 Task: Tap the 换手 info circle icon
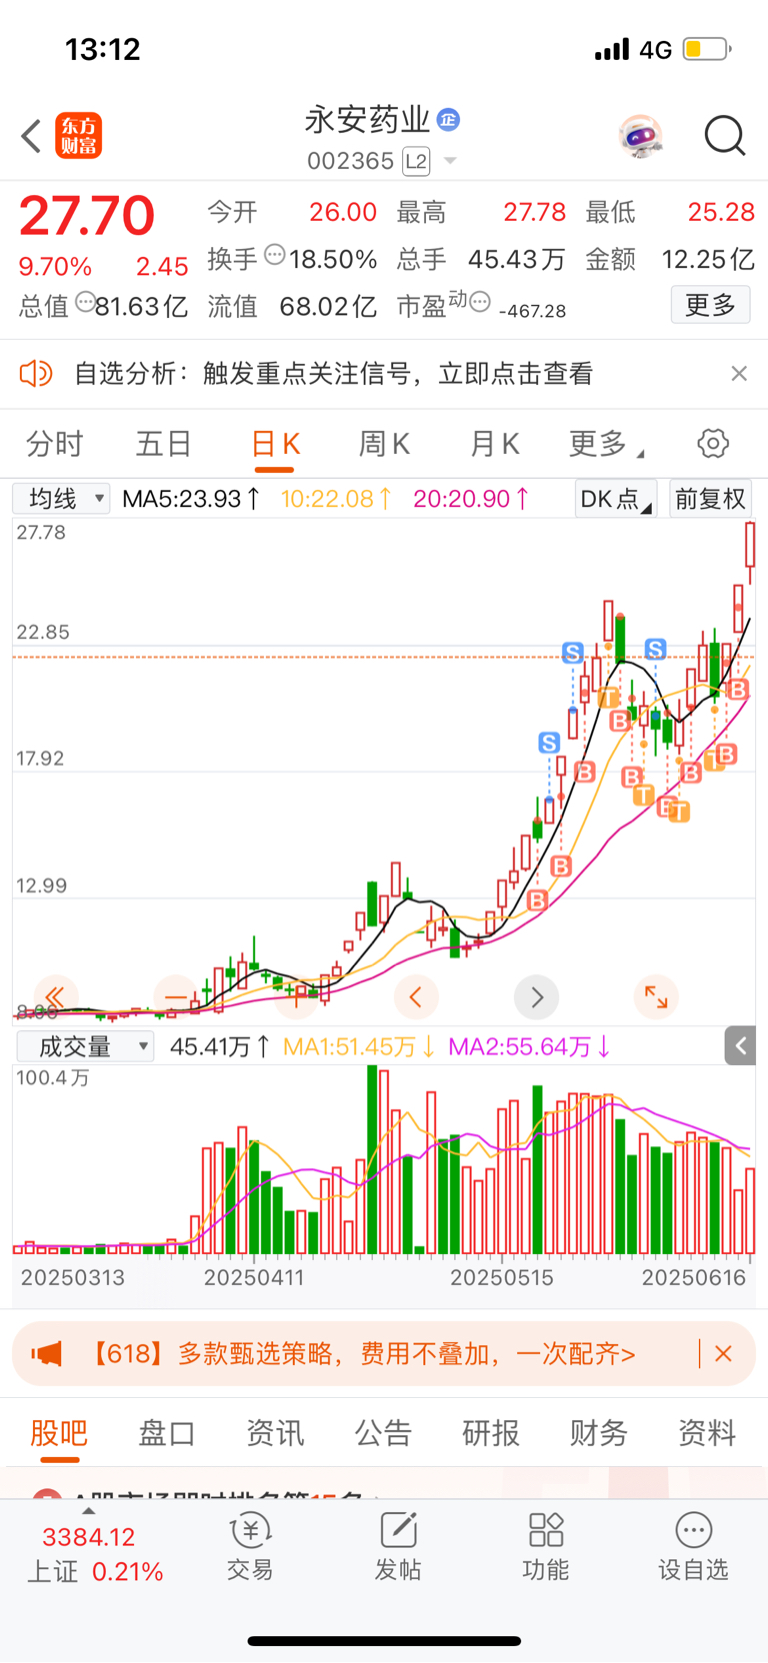click(x=275, y=255)
